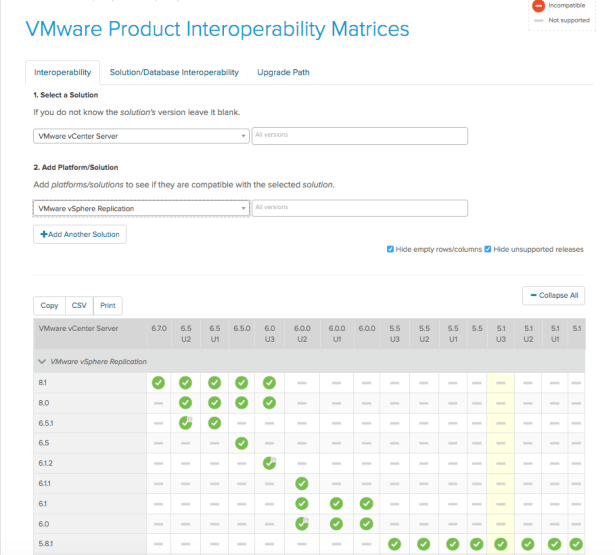Viewport: 615px width, 555px height.
Task: Export the matrix with CSV button
Action: click(79, 305)
